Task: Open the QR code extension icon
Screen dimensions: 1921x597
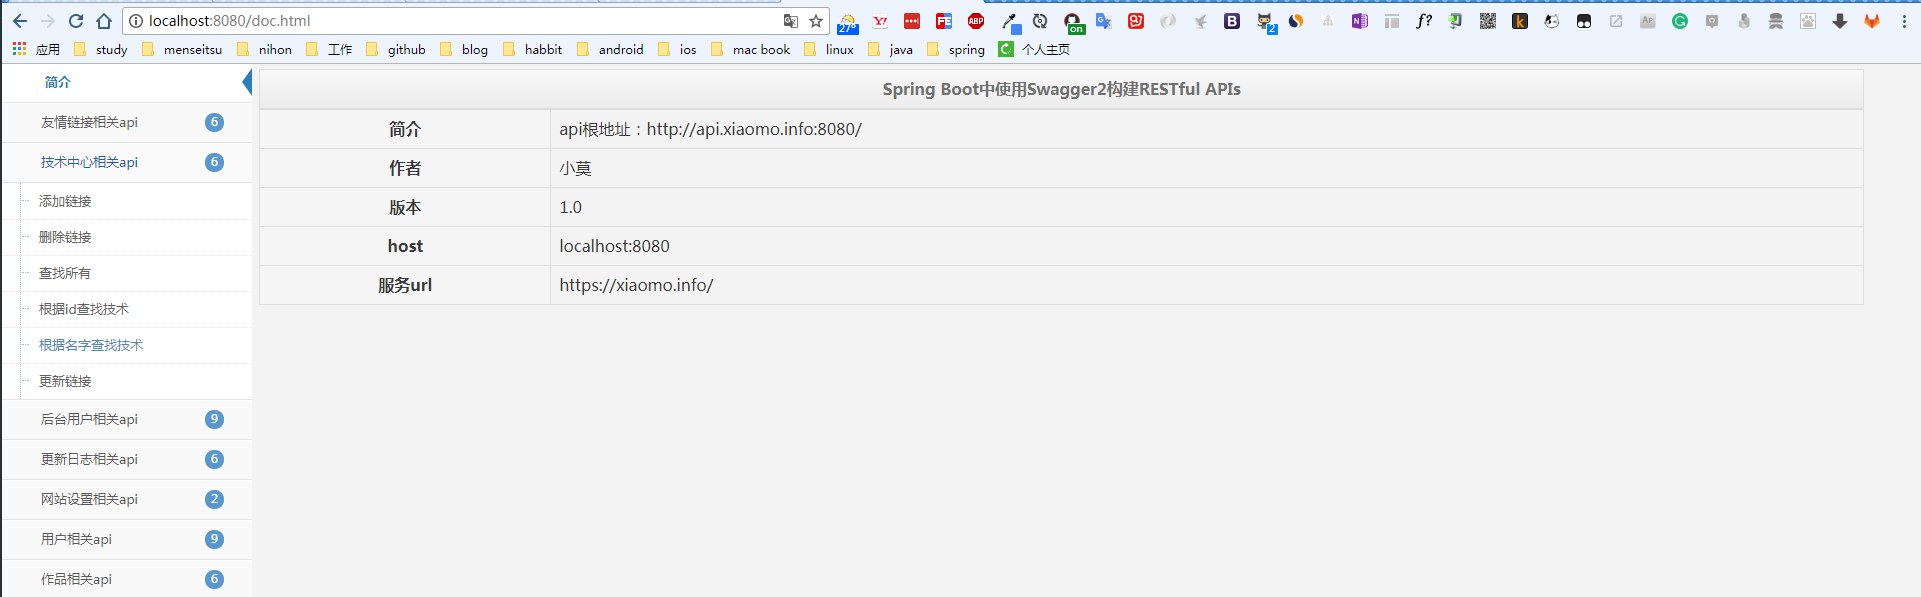Action: coord(1488,21)
